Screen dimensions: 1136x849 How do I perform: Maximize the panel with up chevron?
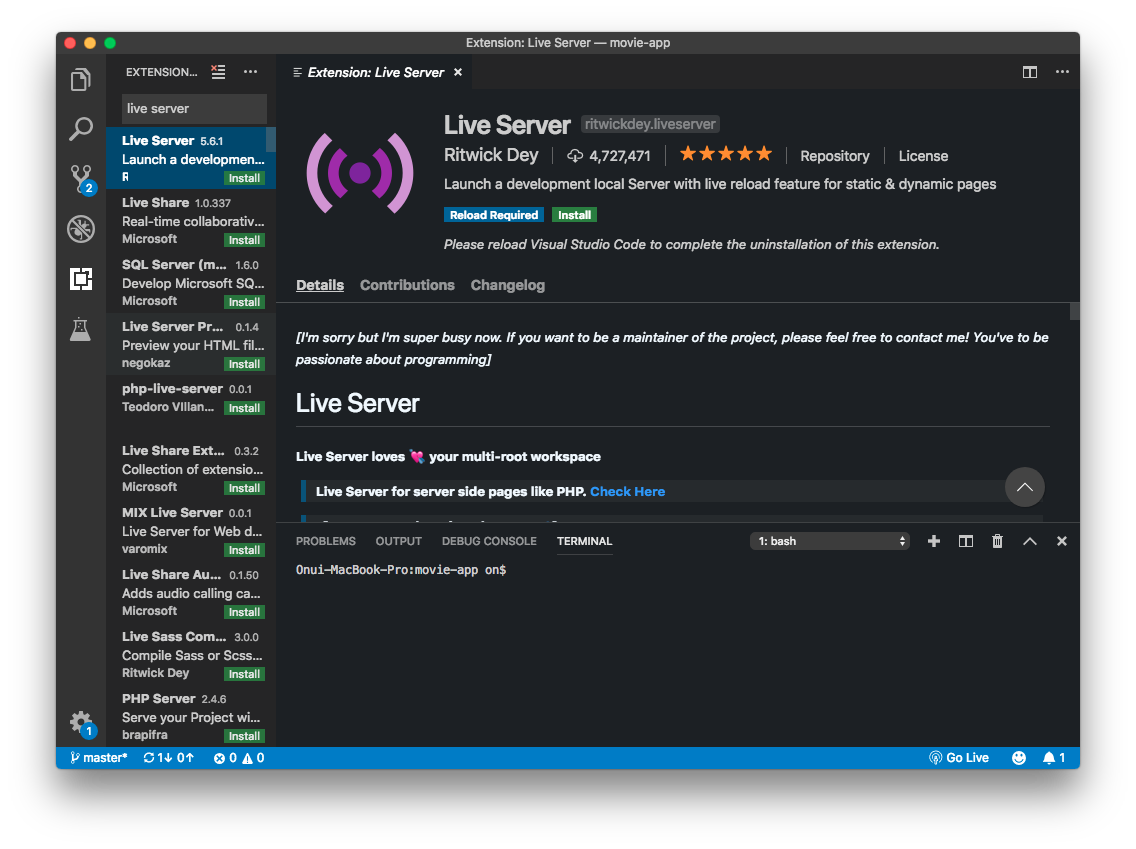[x=1030, y=541]
